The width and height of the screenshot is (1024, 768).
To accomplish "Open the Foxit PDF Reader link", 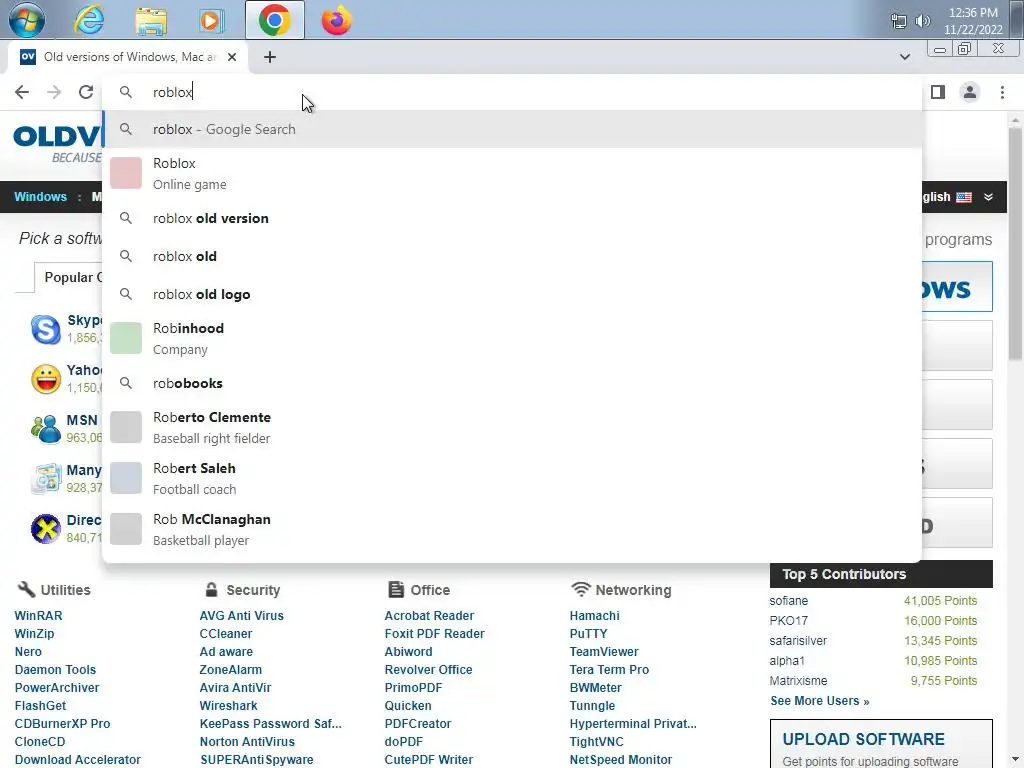I will [x=434, y=633].
